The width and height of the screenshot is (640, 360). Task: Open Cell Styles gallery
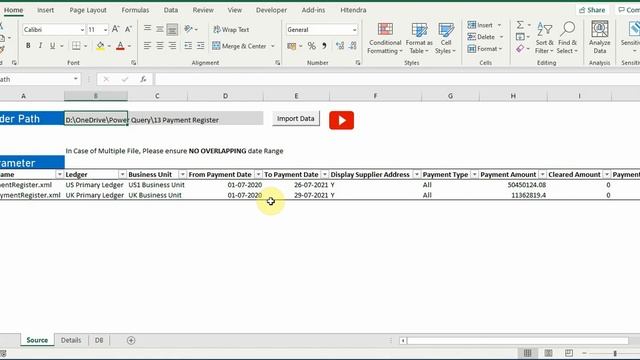click(445, 38)
